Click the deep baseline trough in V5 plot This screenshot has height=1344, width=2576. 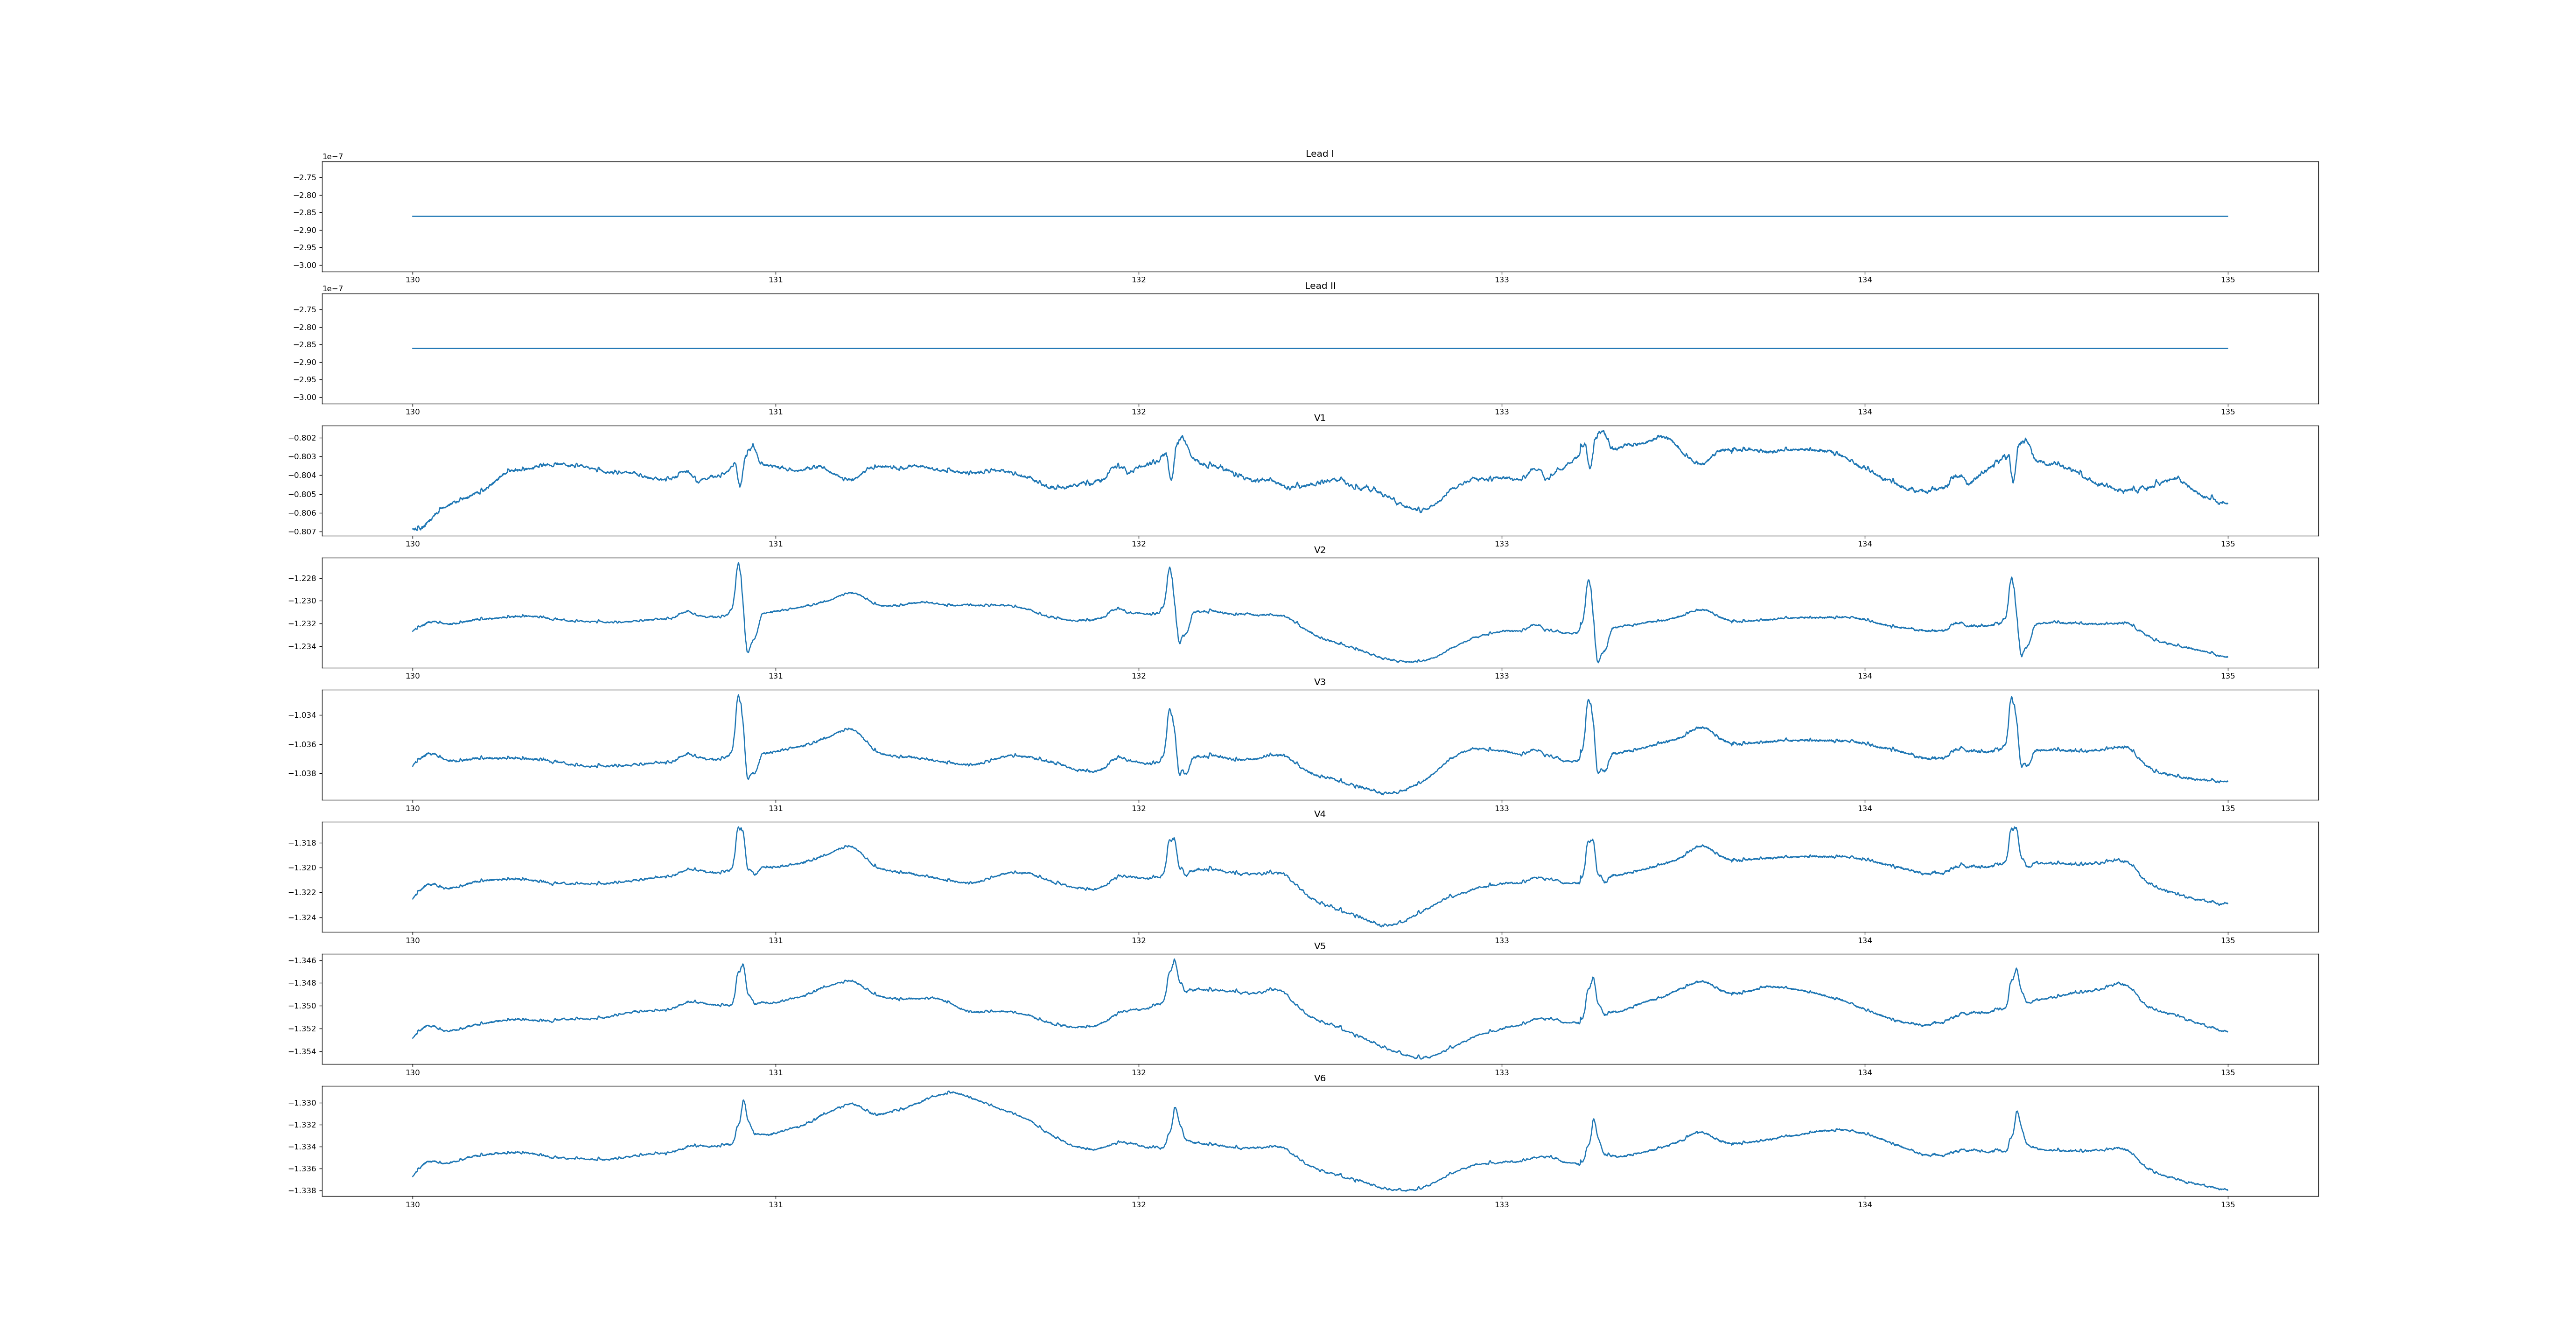(x=1420, y=1057)
